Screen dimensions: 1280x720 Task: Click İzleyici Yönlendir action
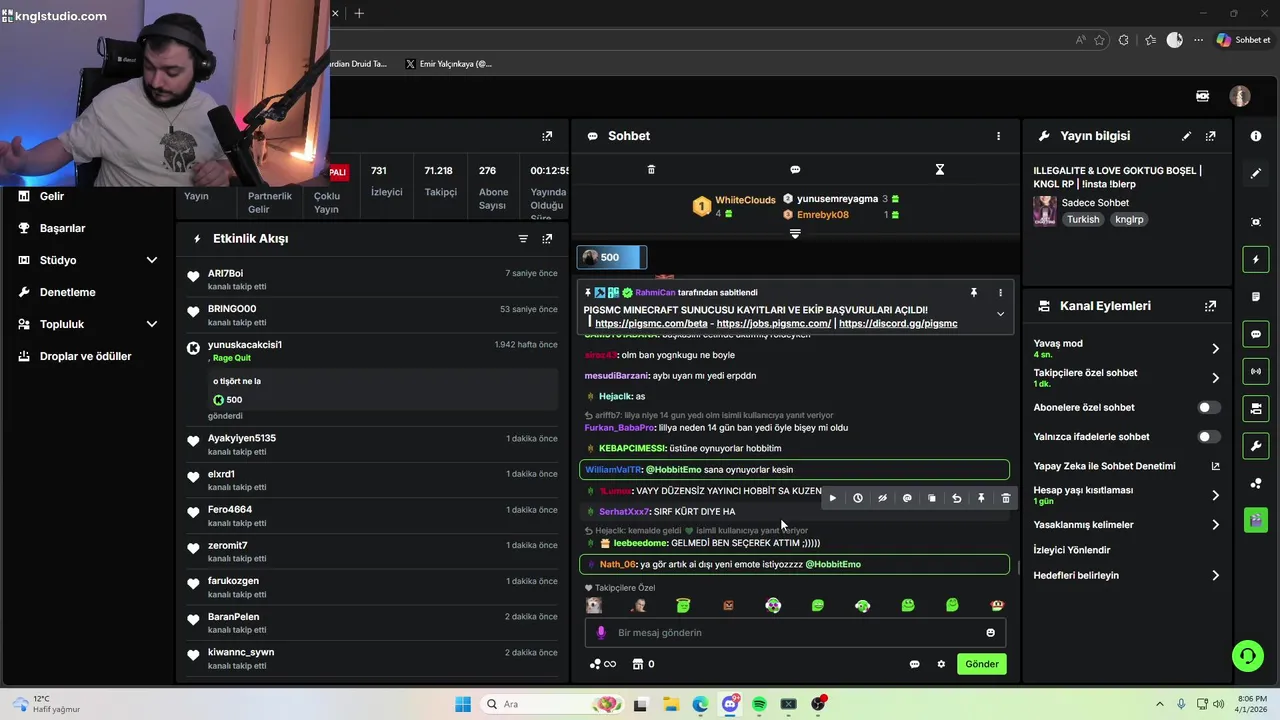point(1072,550)
